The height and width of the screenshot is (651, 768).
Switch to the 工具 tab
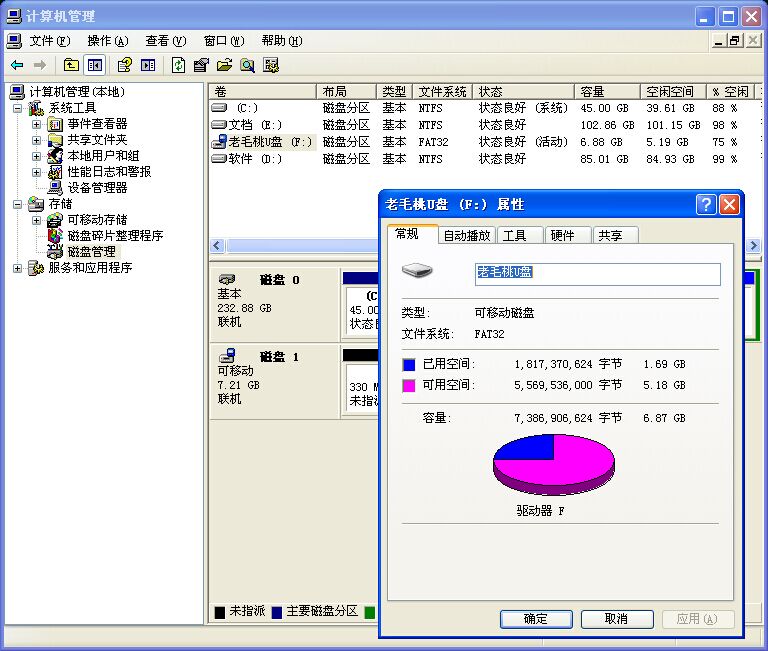click(516, 235)
